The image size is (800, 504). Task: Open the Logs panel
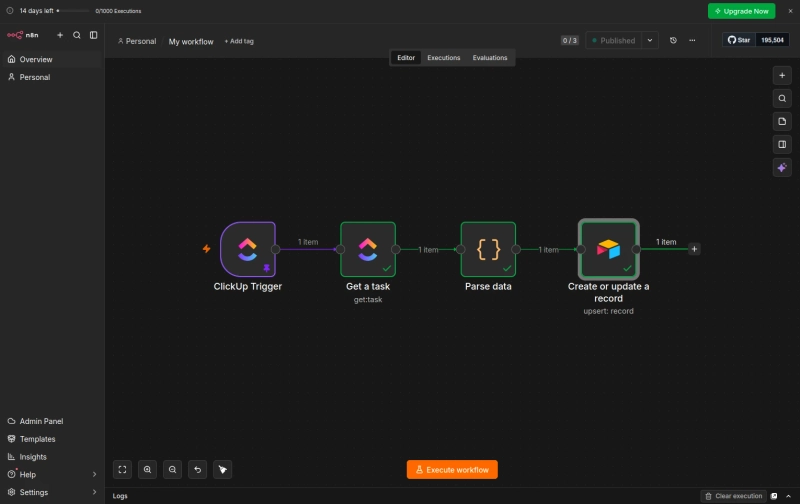pyautogui.click(x=120, y=496)
